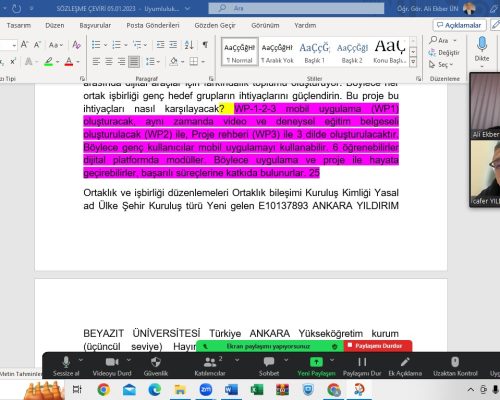The height and width of the screenshot is (400, 500).
Task: Open the Açıklamalar comments button
Action: point(459,25)
